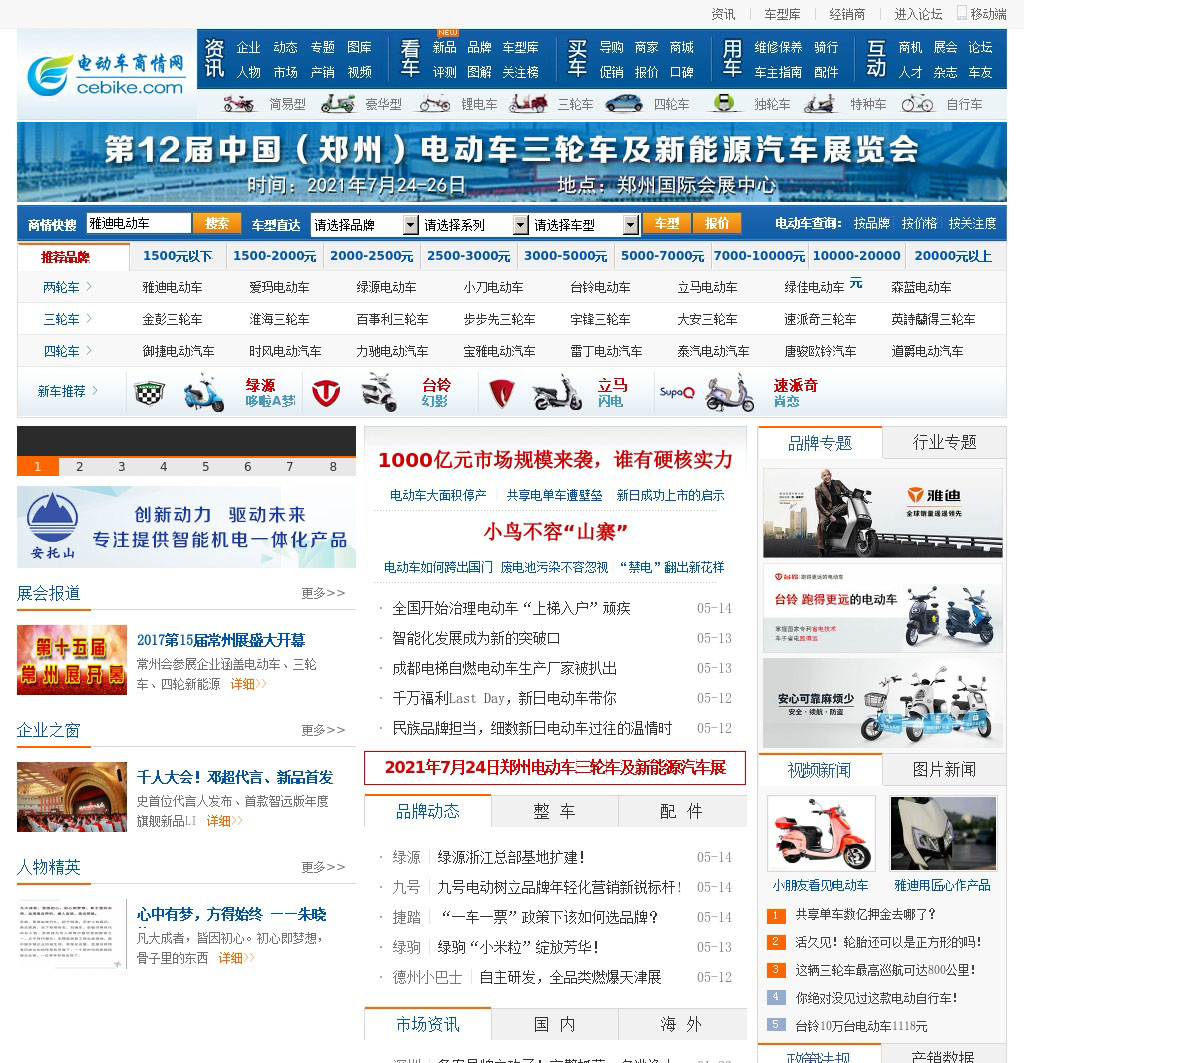Screen dimensions: 1200x1063
Task: Switch to the 图片新闻 tab
Action: 944,769
